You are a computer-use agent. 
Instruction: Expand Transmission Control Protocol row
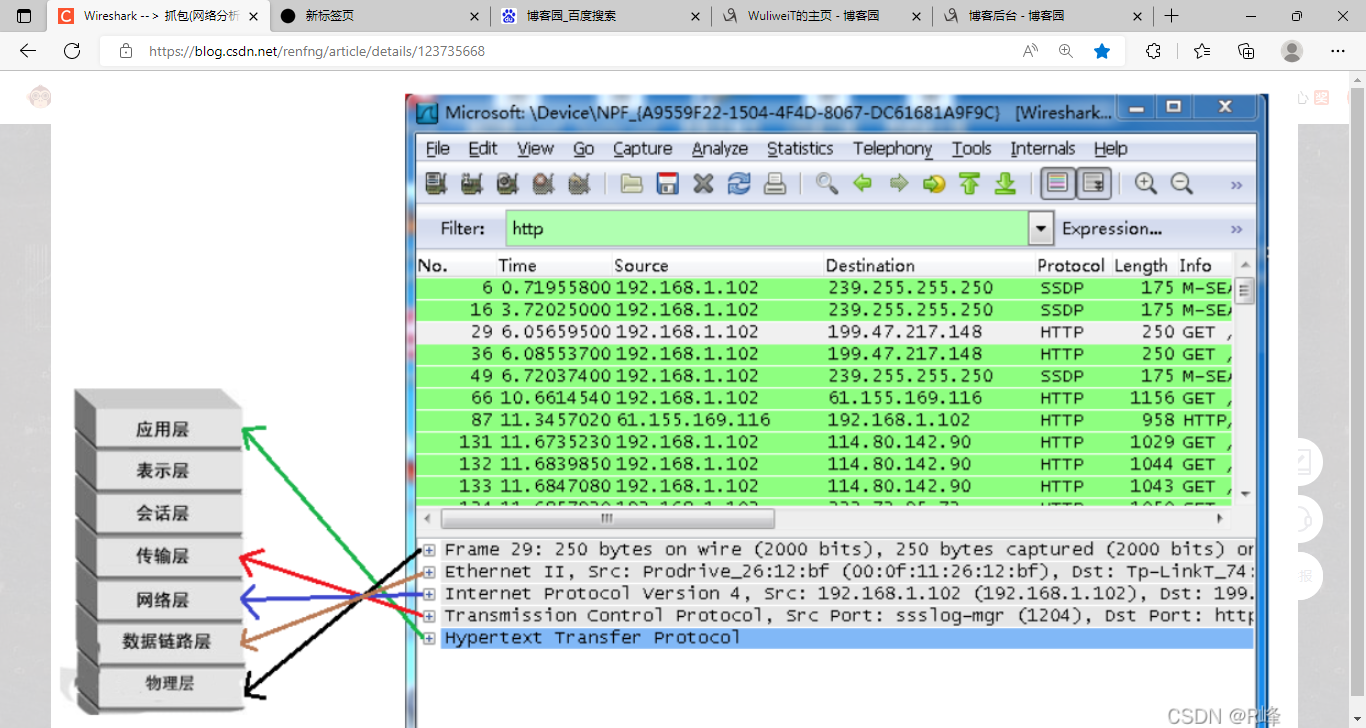[x=429, y=616]
